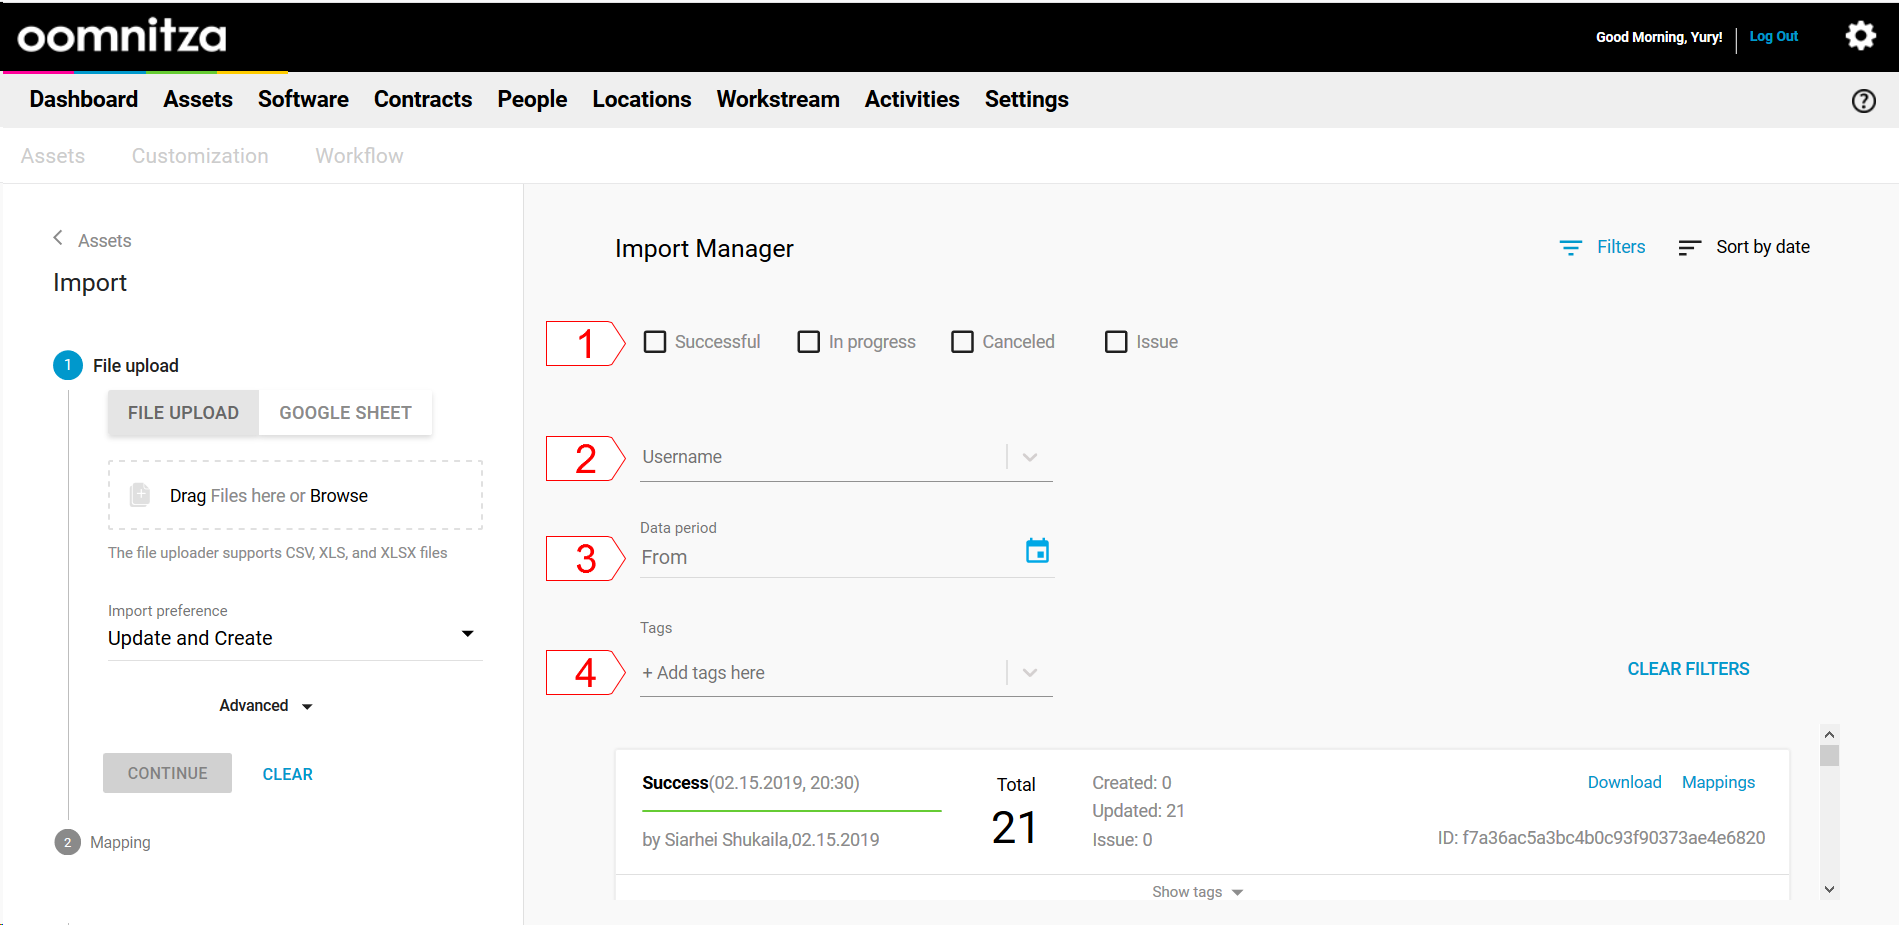Expand the Username dropdown
1899x925 pixels.
point(1029,457)
